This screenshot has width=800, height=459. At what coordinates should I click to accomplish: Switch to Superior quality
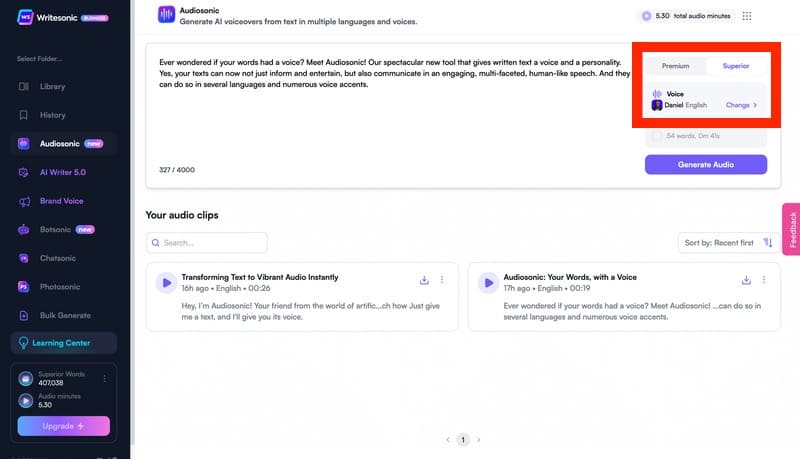736,66
